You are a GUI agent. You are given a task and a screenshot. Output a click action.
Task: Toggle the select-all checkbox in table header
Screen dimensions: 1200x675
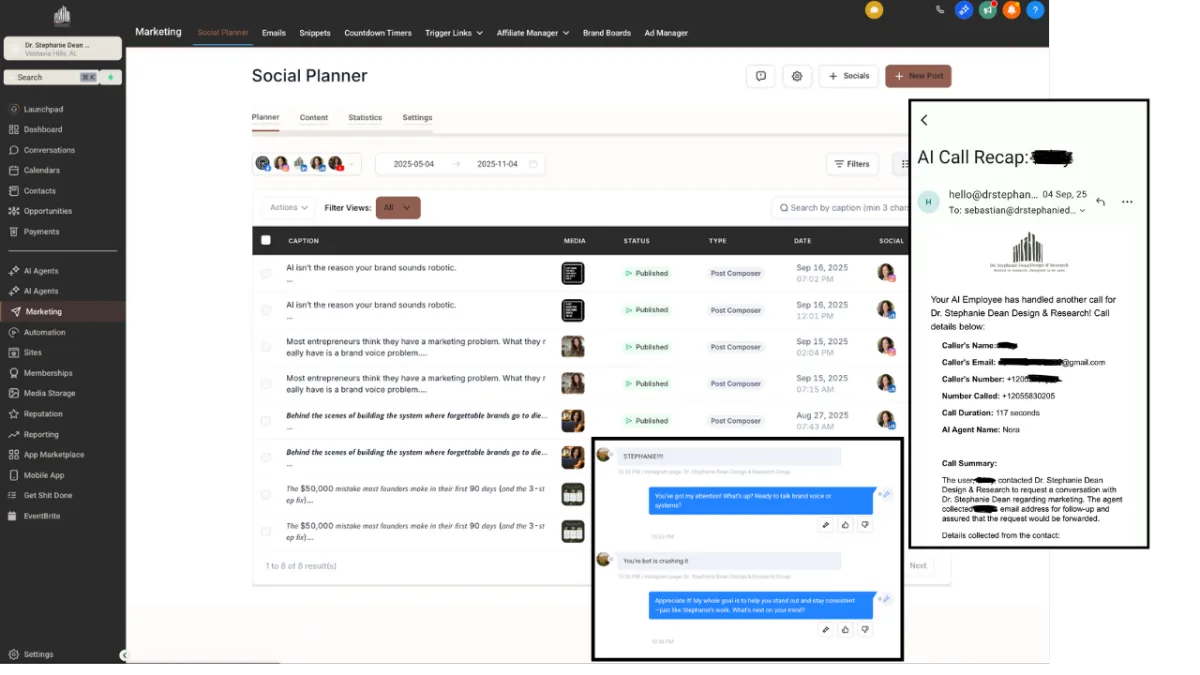click(266, 240)
